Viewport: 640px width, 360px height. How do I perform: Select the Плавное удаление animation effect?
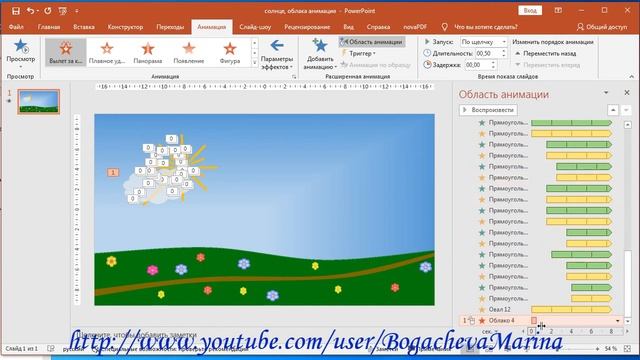click(107, 53)
